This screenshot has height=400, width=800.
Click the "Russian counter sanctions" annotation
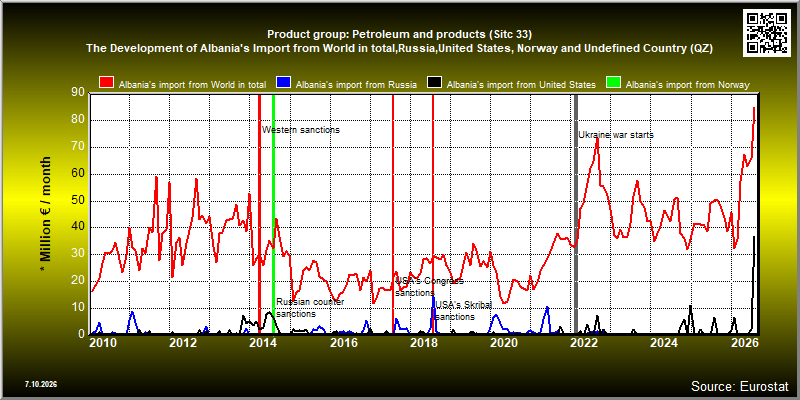310,308
